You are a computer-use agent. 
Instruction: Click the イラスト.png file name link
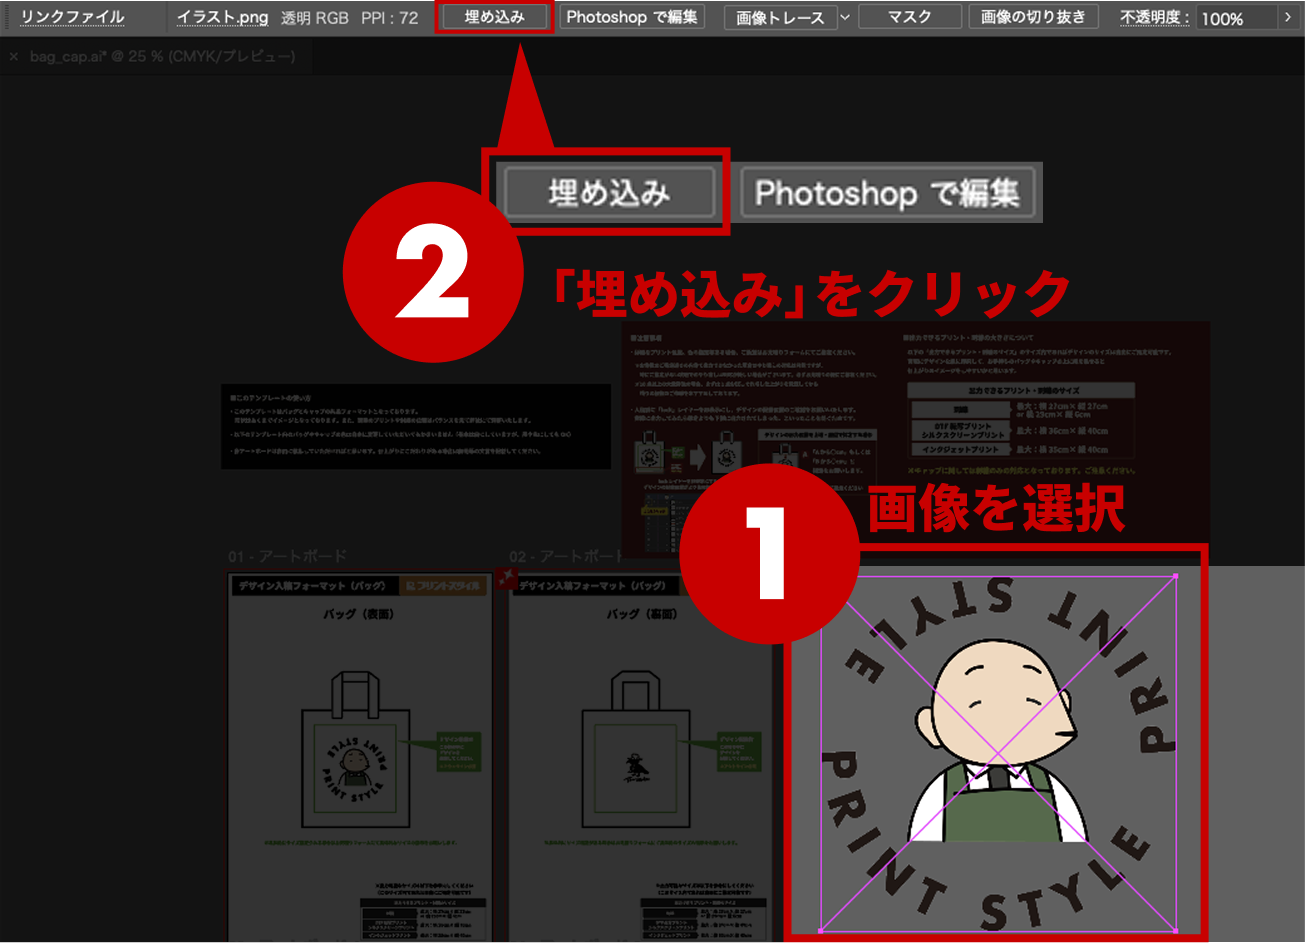click(220, 16)
